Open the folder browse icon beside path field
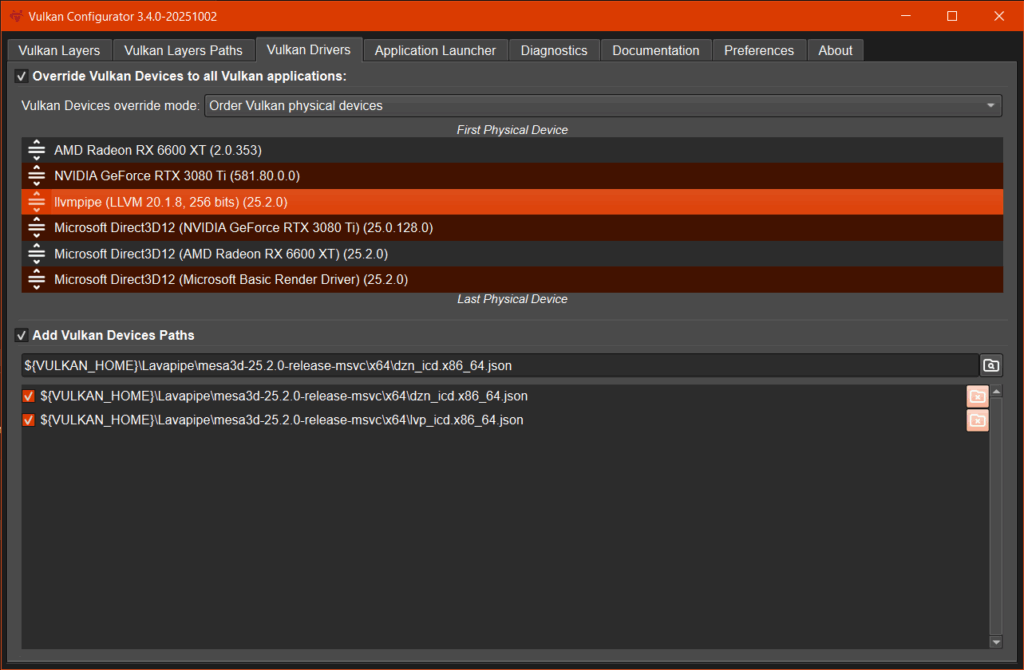This screenshot has height=670, width=1024. [990, 365]
